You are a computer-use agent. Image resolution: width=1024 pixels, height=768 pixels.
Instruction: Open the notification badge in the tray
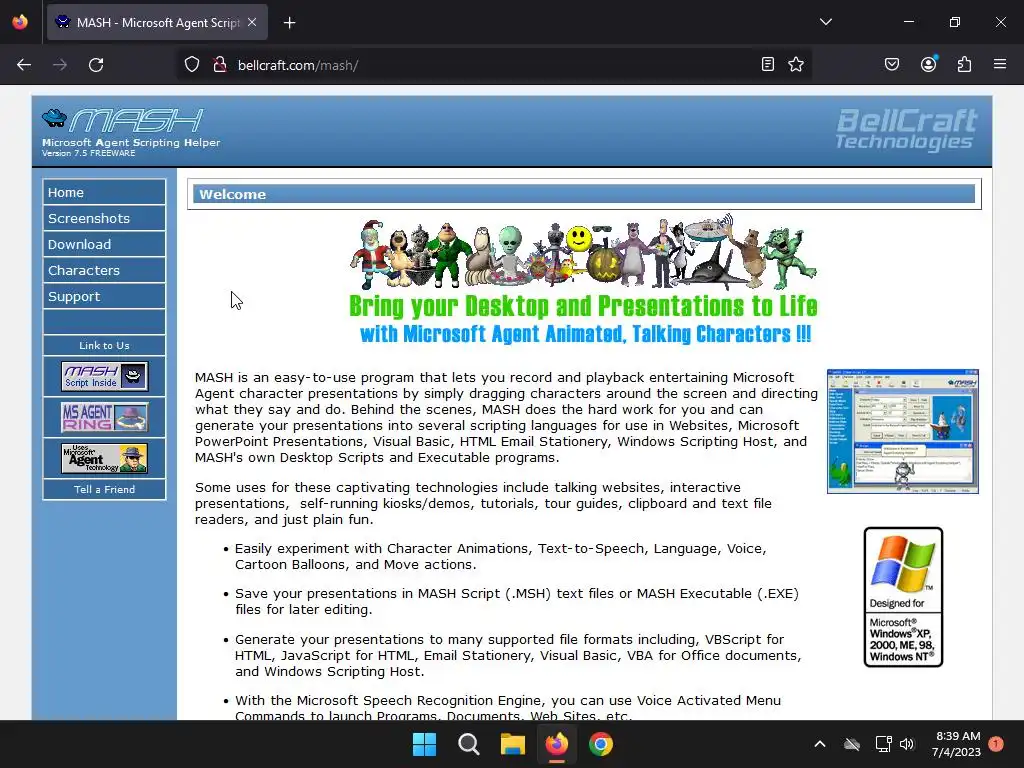point(996,744)
